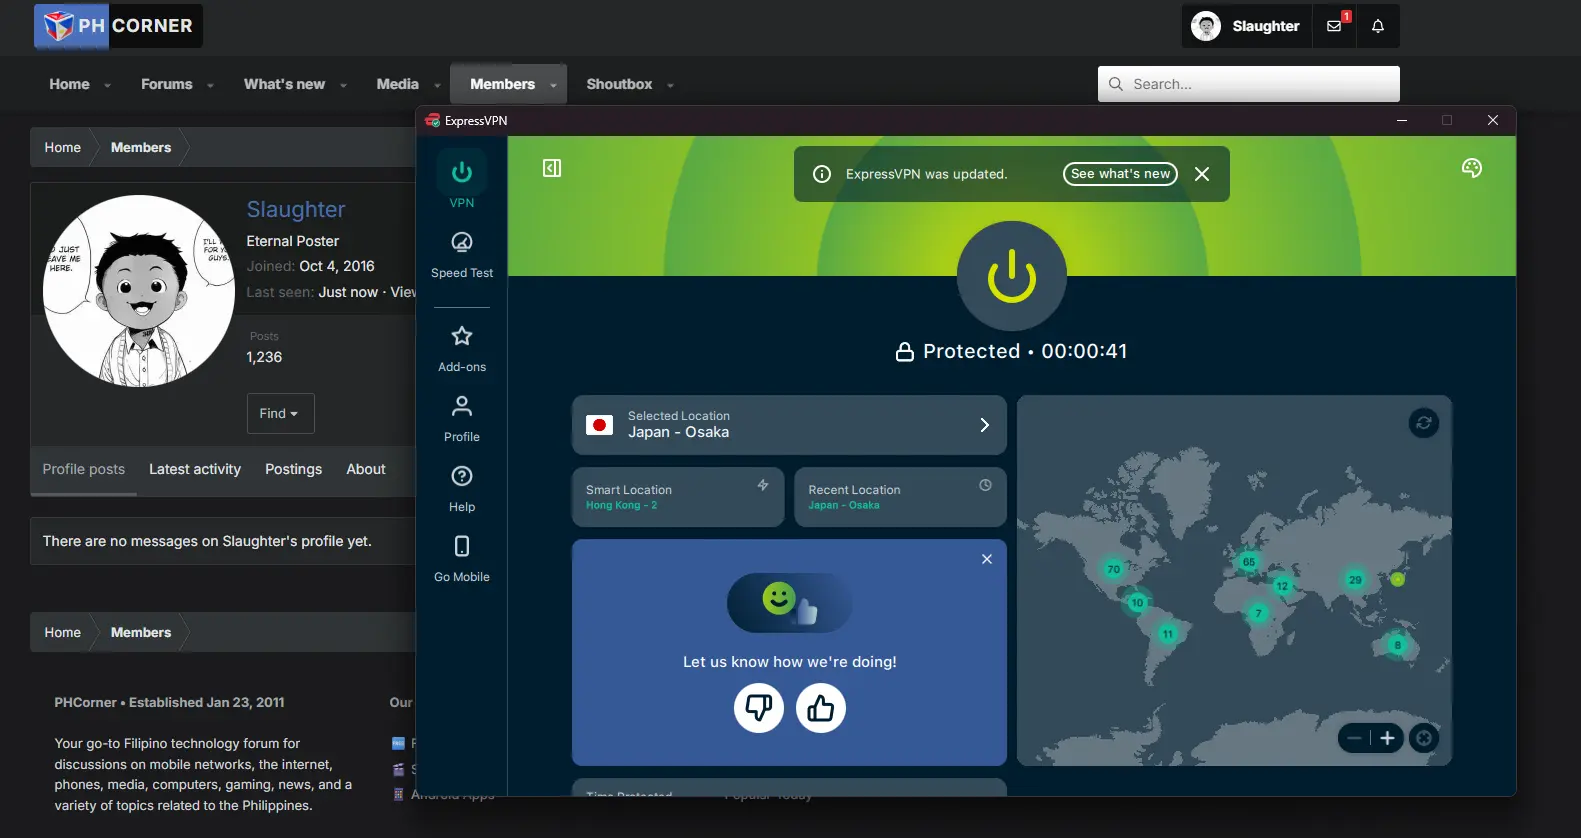This screenshot has height=838, width=1581.
Task: Click the Posts count 1,236
Action: tap(264, 357)
